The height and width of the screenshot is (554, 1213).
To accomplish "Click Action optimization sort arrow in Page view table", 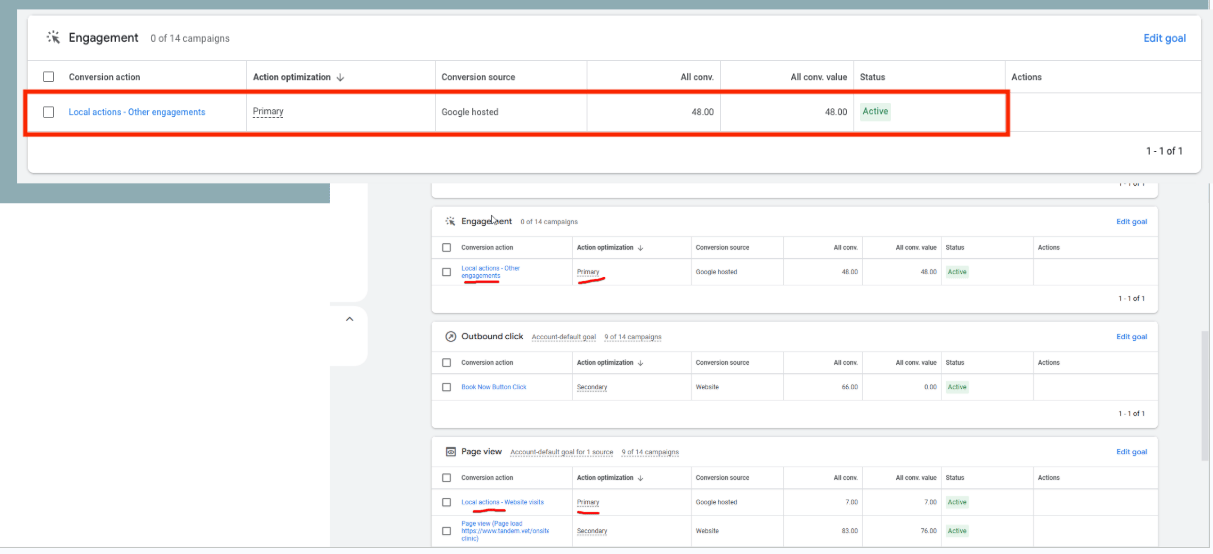I will (x=640, y=478).
